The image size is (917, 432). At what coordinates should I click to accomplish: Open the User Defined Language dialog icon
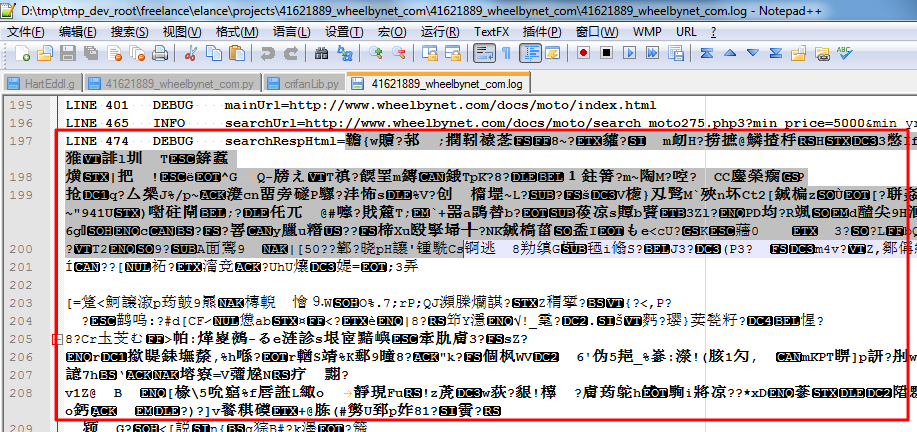coord(553,53)
